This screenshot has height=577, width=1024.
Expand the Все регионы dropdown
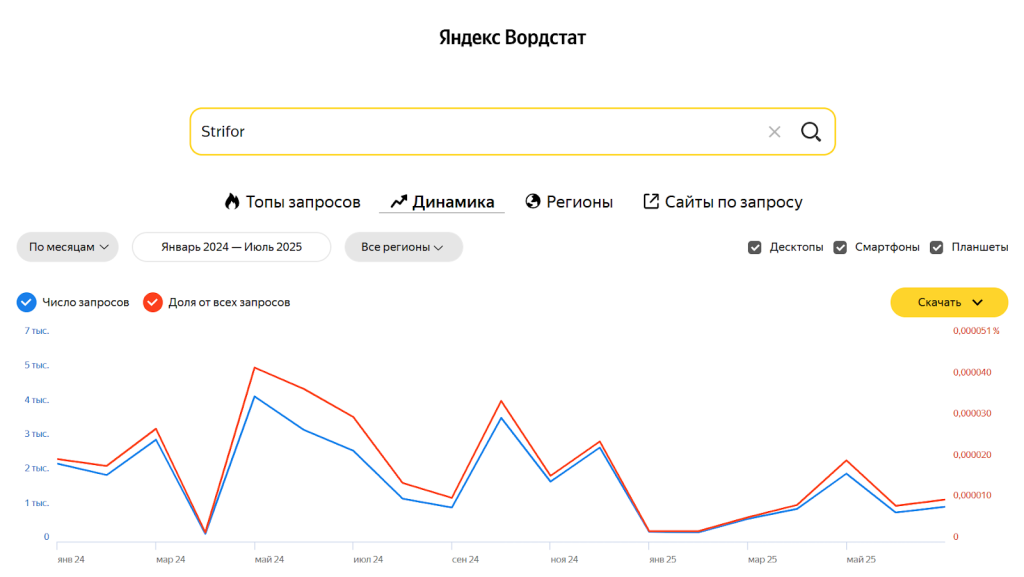[403, 247]
